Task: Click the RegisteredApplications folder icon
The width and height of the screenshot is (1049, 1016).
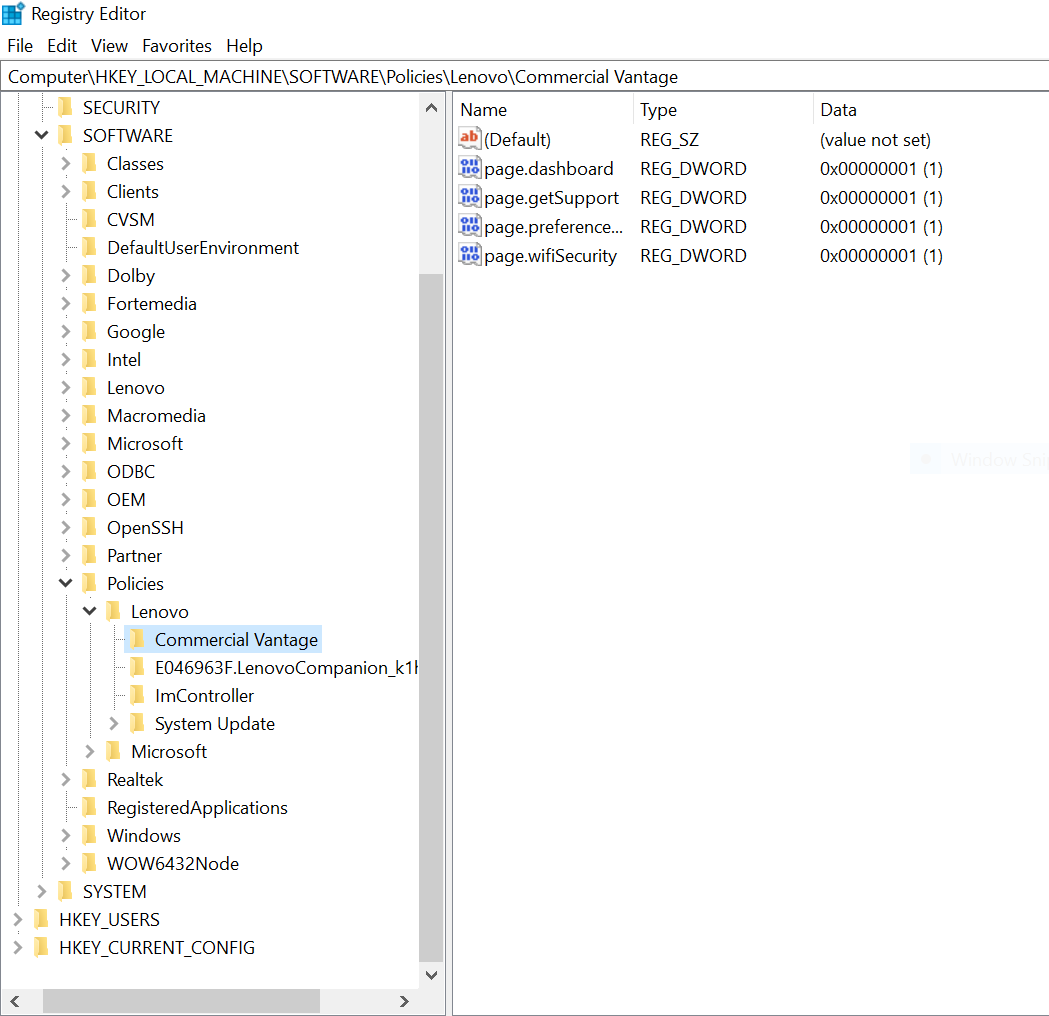Action: coord(90,807)
